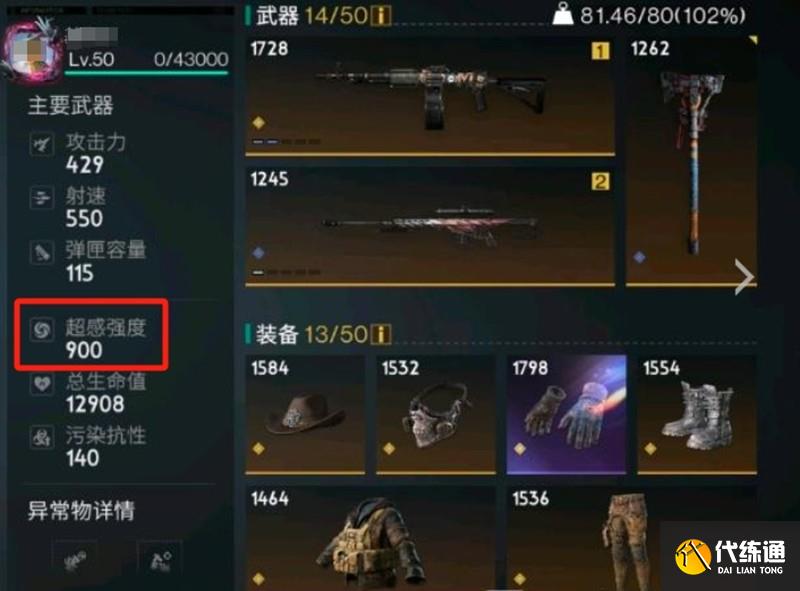
Task: Select the 1464 tactical jacket item
Action: 370,538
